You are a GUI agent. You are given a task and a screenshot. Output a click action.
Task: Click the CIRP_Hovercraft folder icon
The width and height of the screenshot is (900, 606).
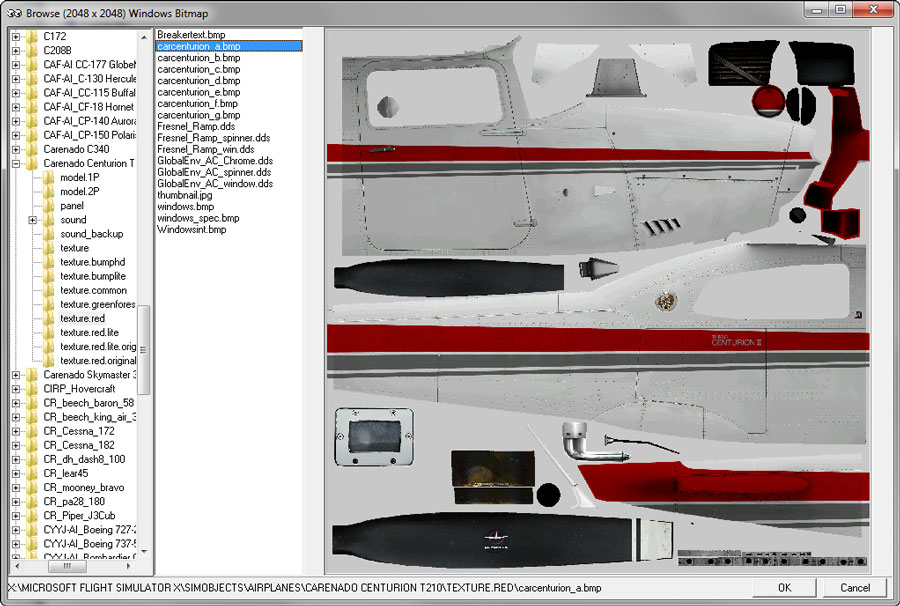tap(31, 388)
